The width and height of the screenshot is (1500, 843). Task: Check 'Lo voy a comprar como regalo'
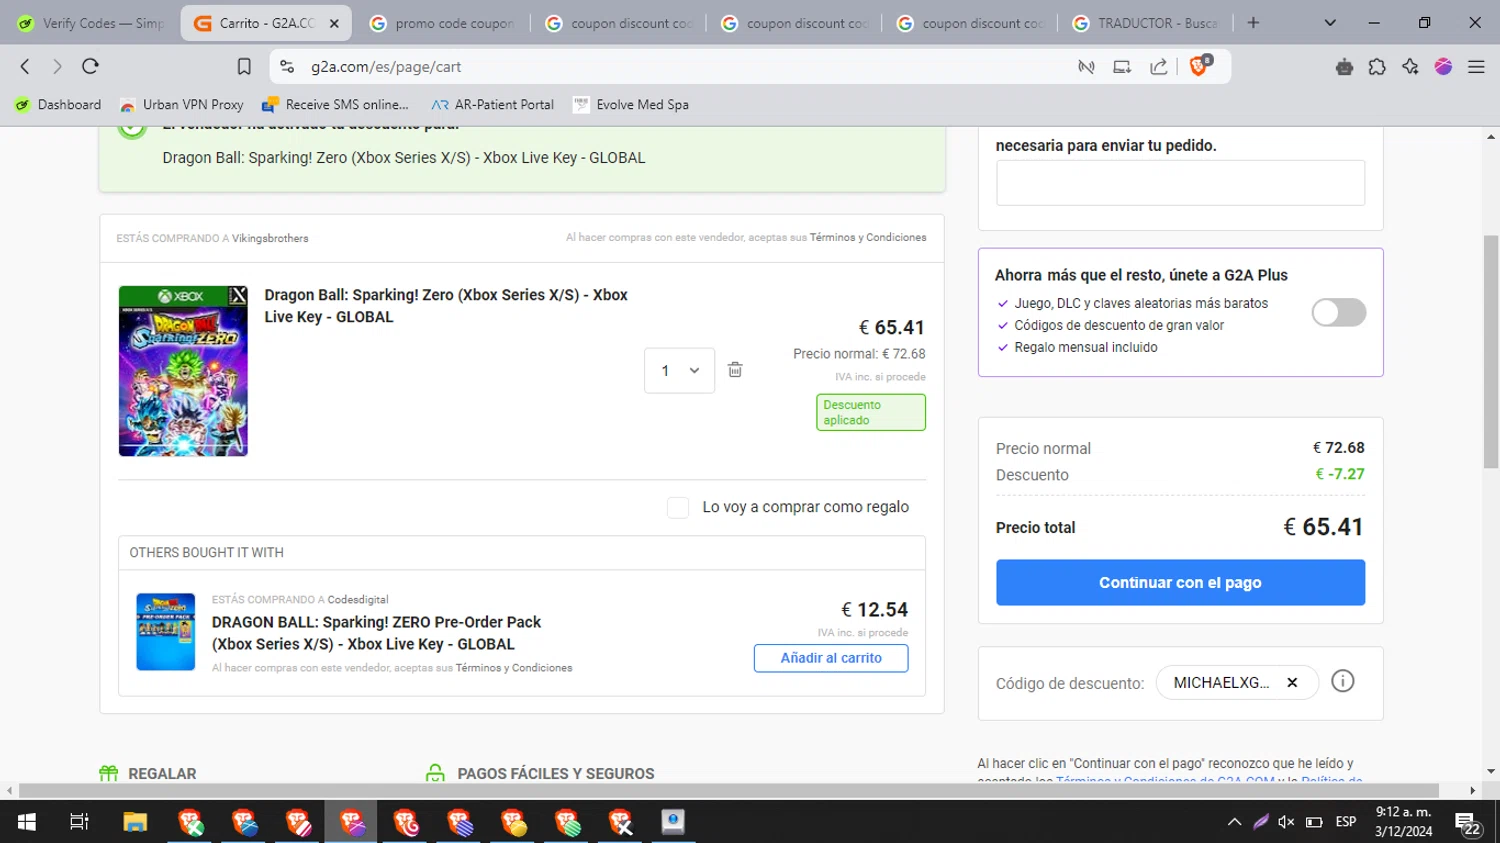point(678,508)
